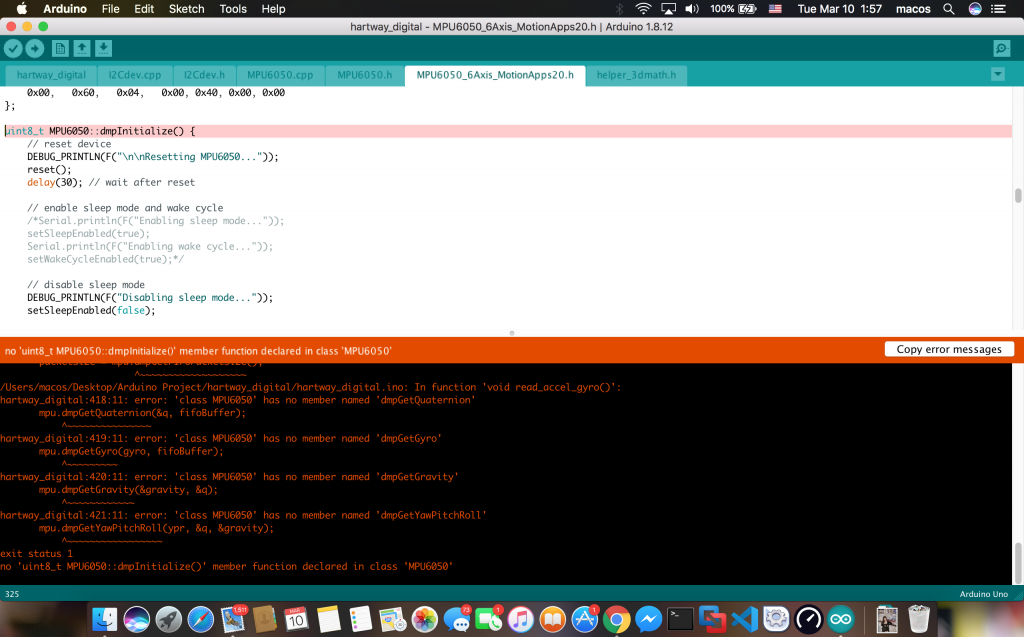Switch to the I2Cdev.cpp tab

pyautogui.click(x=135, y=75)
